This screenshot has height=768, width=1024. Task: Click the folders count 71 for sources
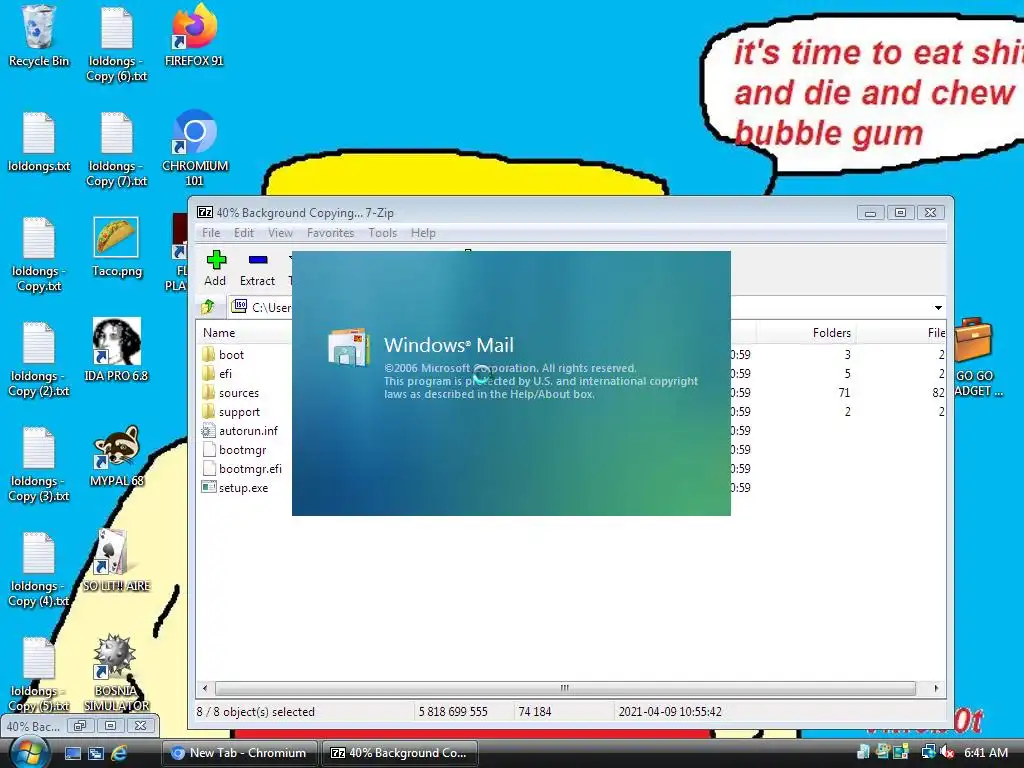click(x=844, y=392)
